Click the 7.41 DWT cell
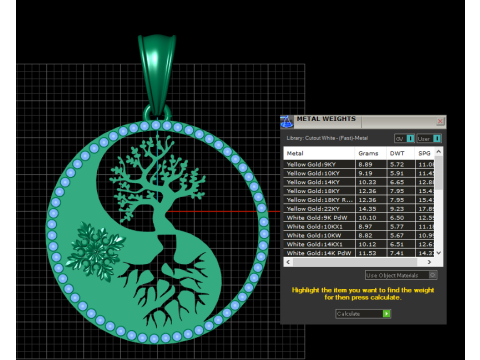 400,253
